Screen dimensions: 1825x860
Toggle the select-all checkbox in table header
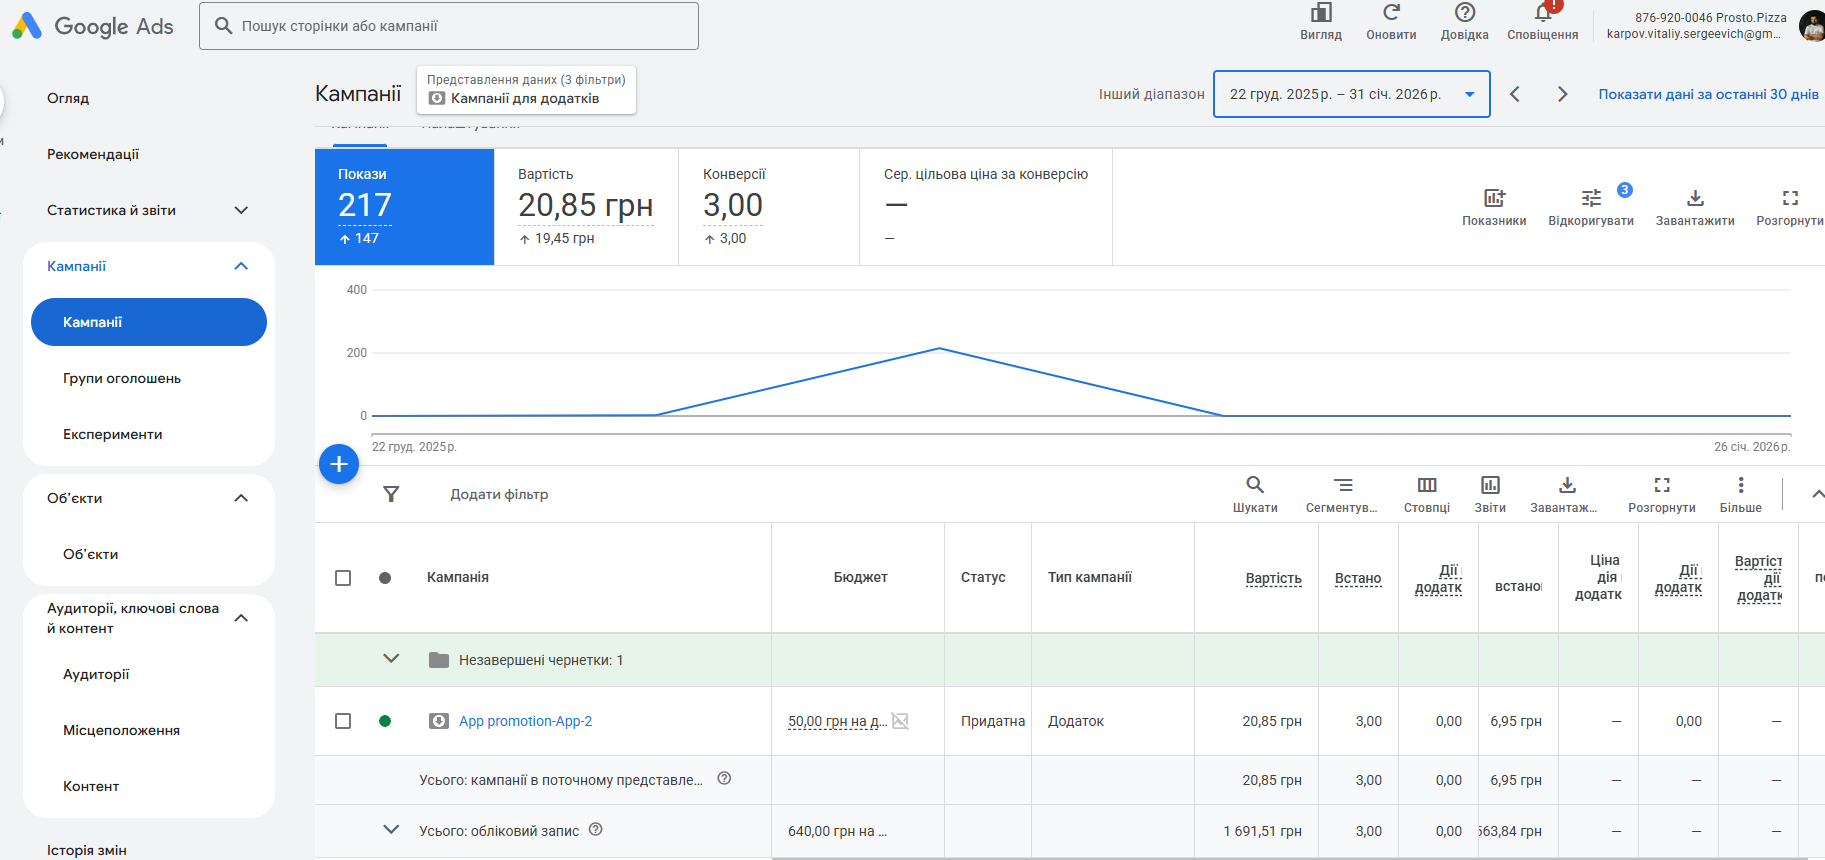tap(343, 578)
